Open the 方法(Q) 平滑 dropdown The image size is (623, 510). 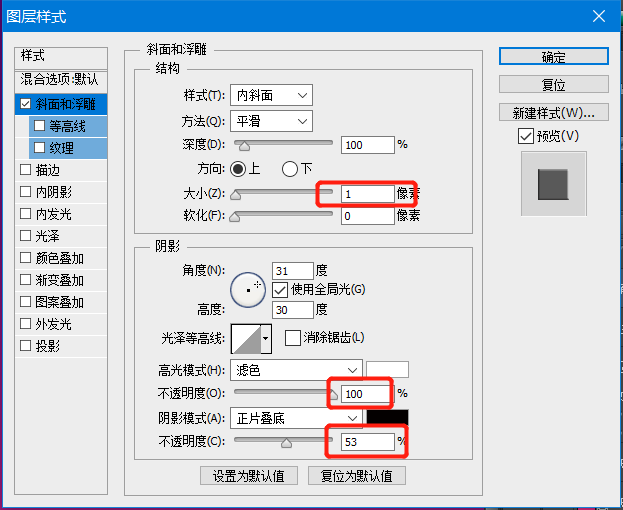pos(271,121)
